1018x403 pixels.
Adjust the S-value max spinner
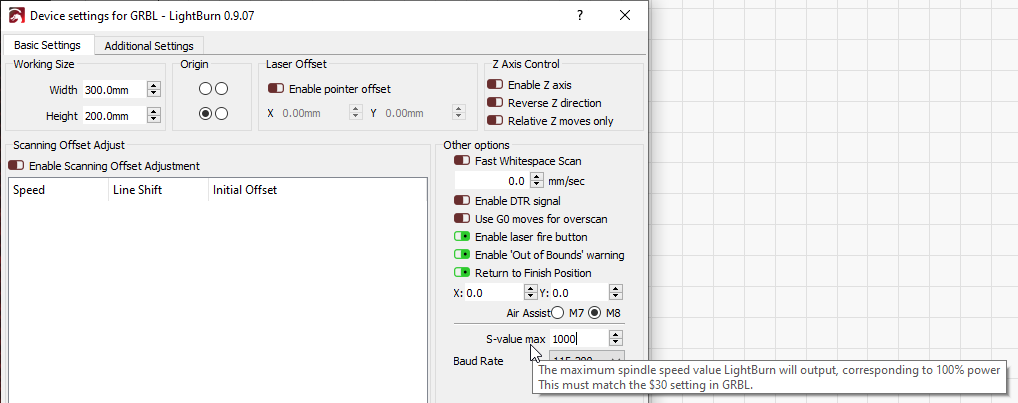617,338
